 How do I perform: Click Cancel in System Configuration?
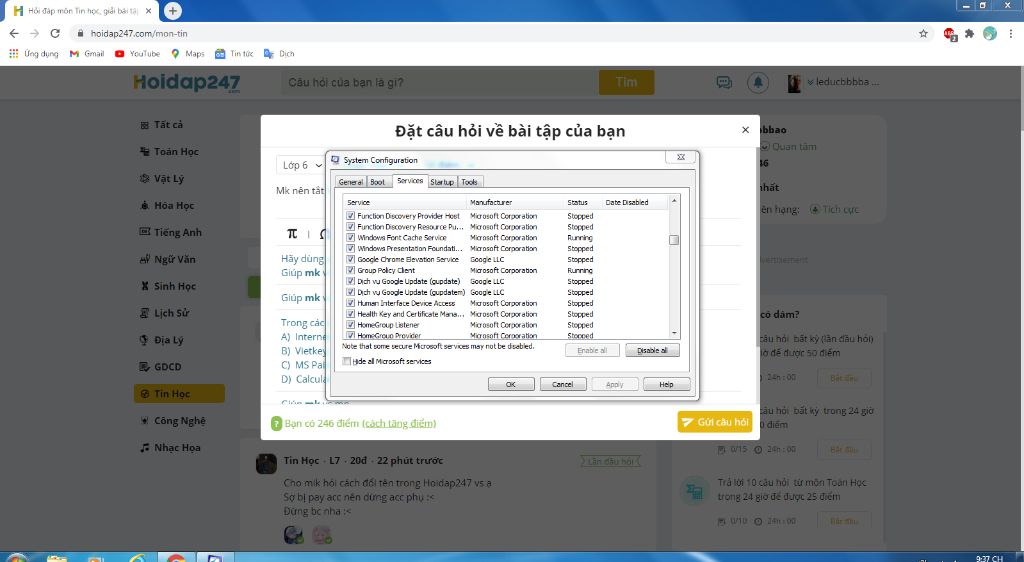[563, 384]
